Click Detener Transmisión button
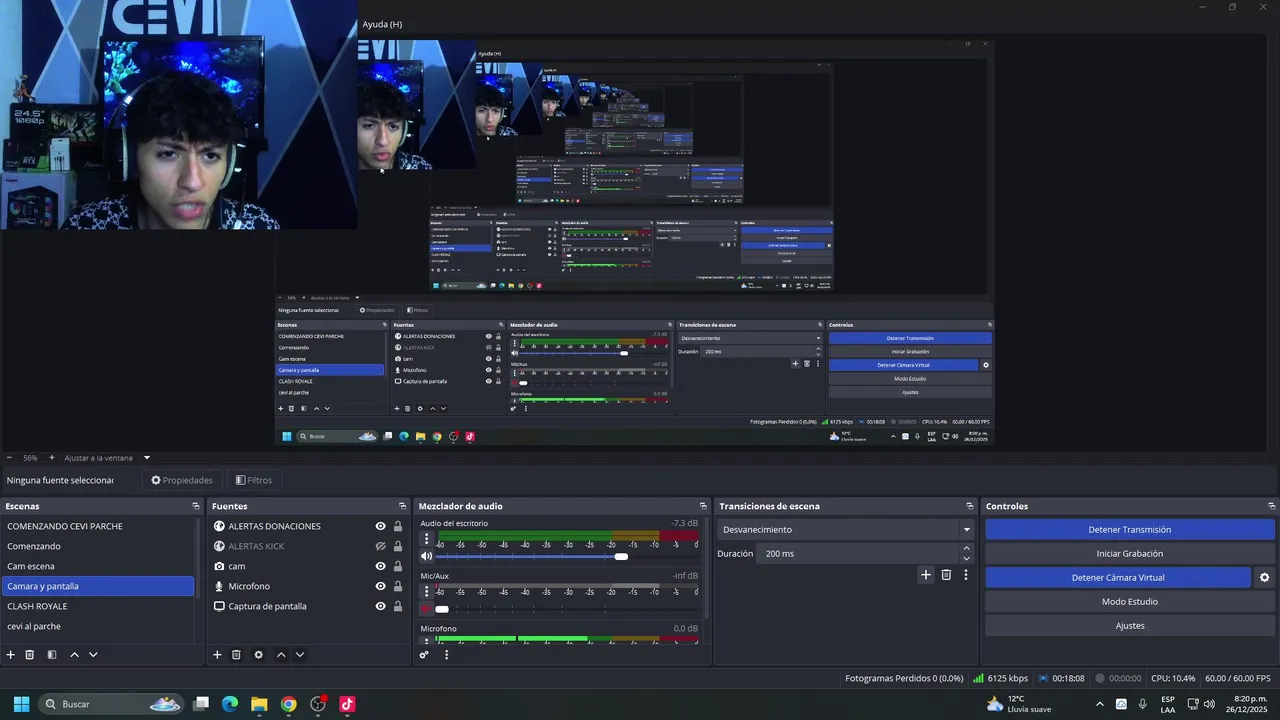This screenshot has width=1280, height=720. pyautogui.click(x=1130, y=530)
